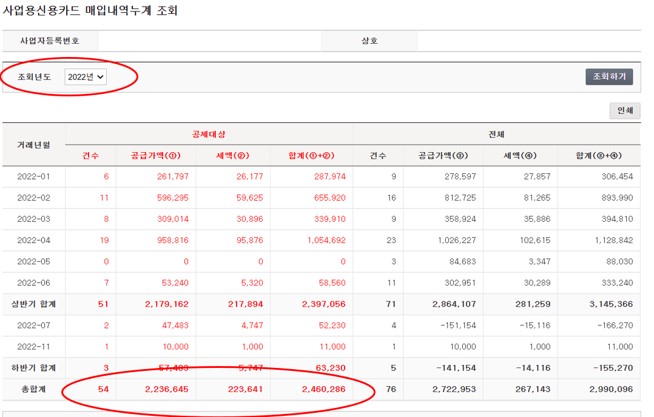Click the value 2,179,162 in 상반기 합계
The width and height of the screenshot is (654, 417).
(x=167, y=304)
